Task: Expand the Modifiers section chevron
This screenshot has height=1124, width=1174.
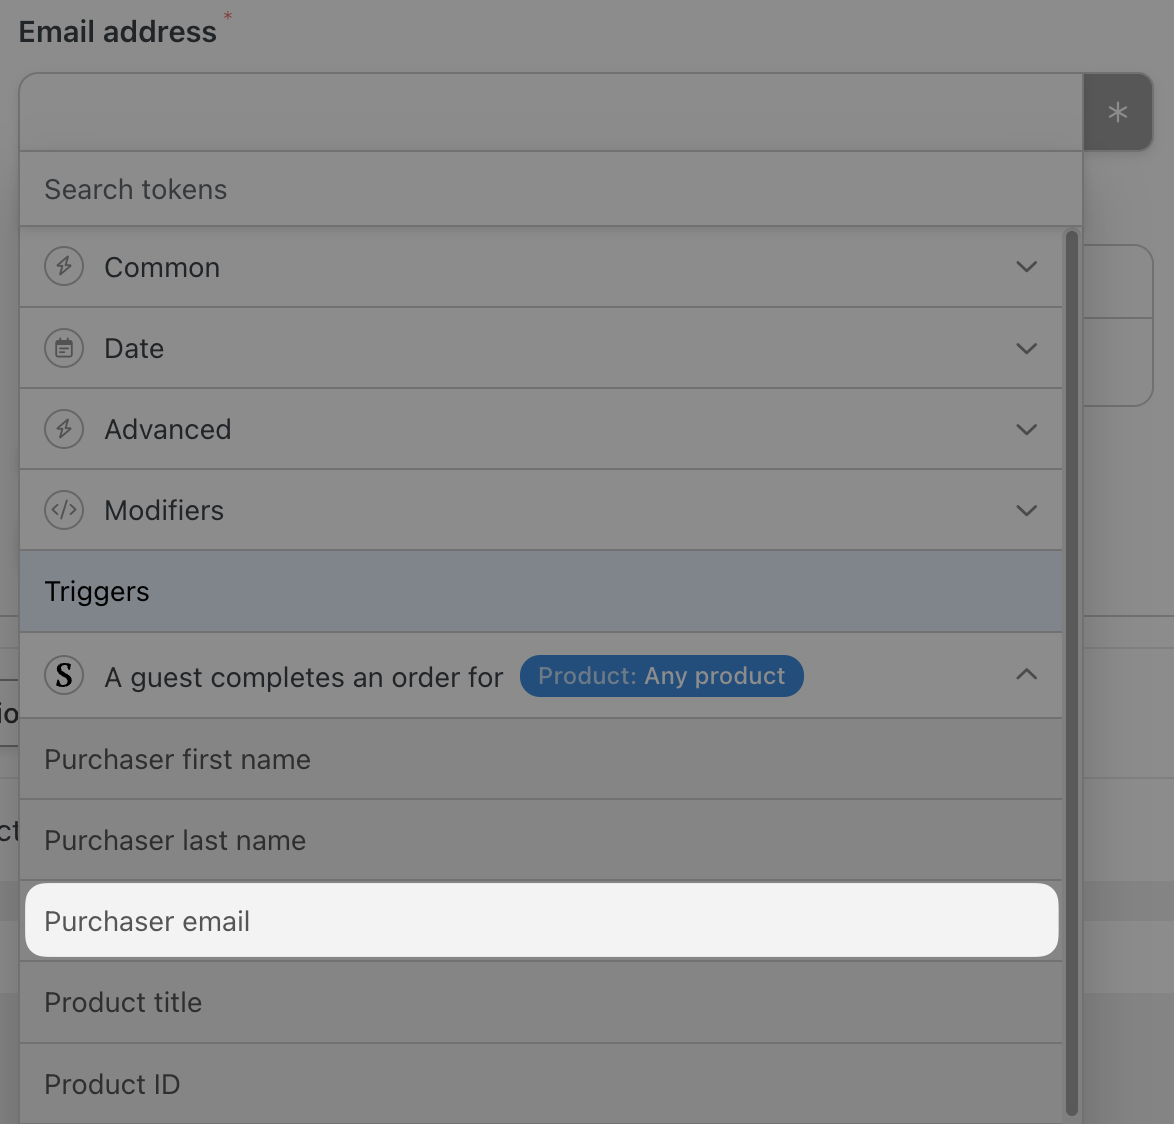Action: coord(1027,510)
